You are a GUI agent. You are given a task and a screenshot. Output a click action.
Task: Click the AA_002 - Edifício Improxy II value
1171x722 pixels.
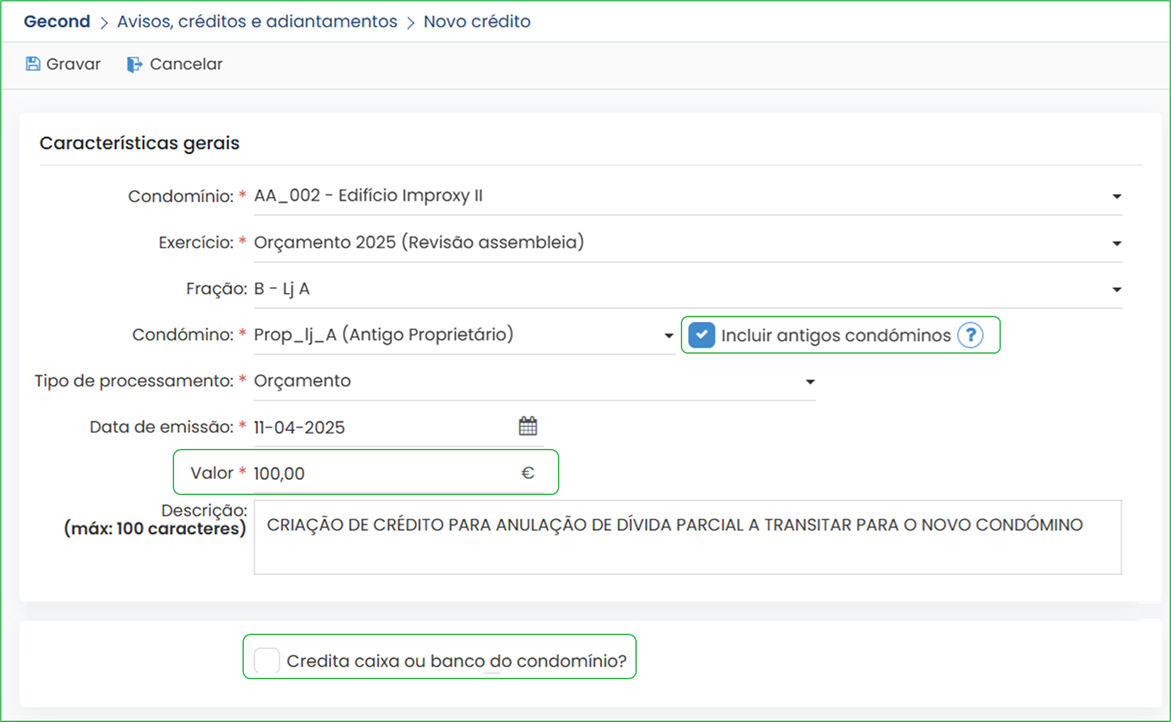point(368,196)
